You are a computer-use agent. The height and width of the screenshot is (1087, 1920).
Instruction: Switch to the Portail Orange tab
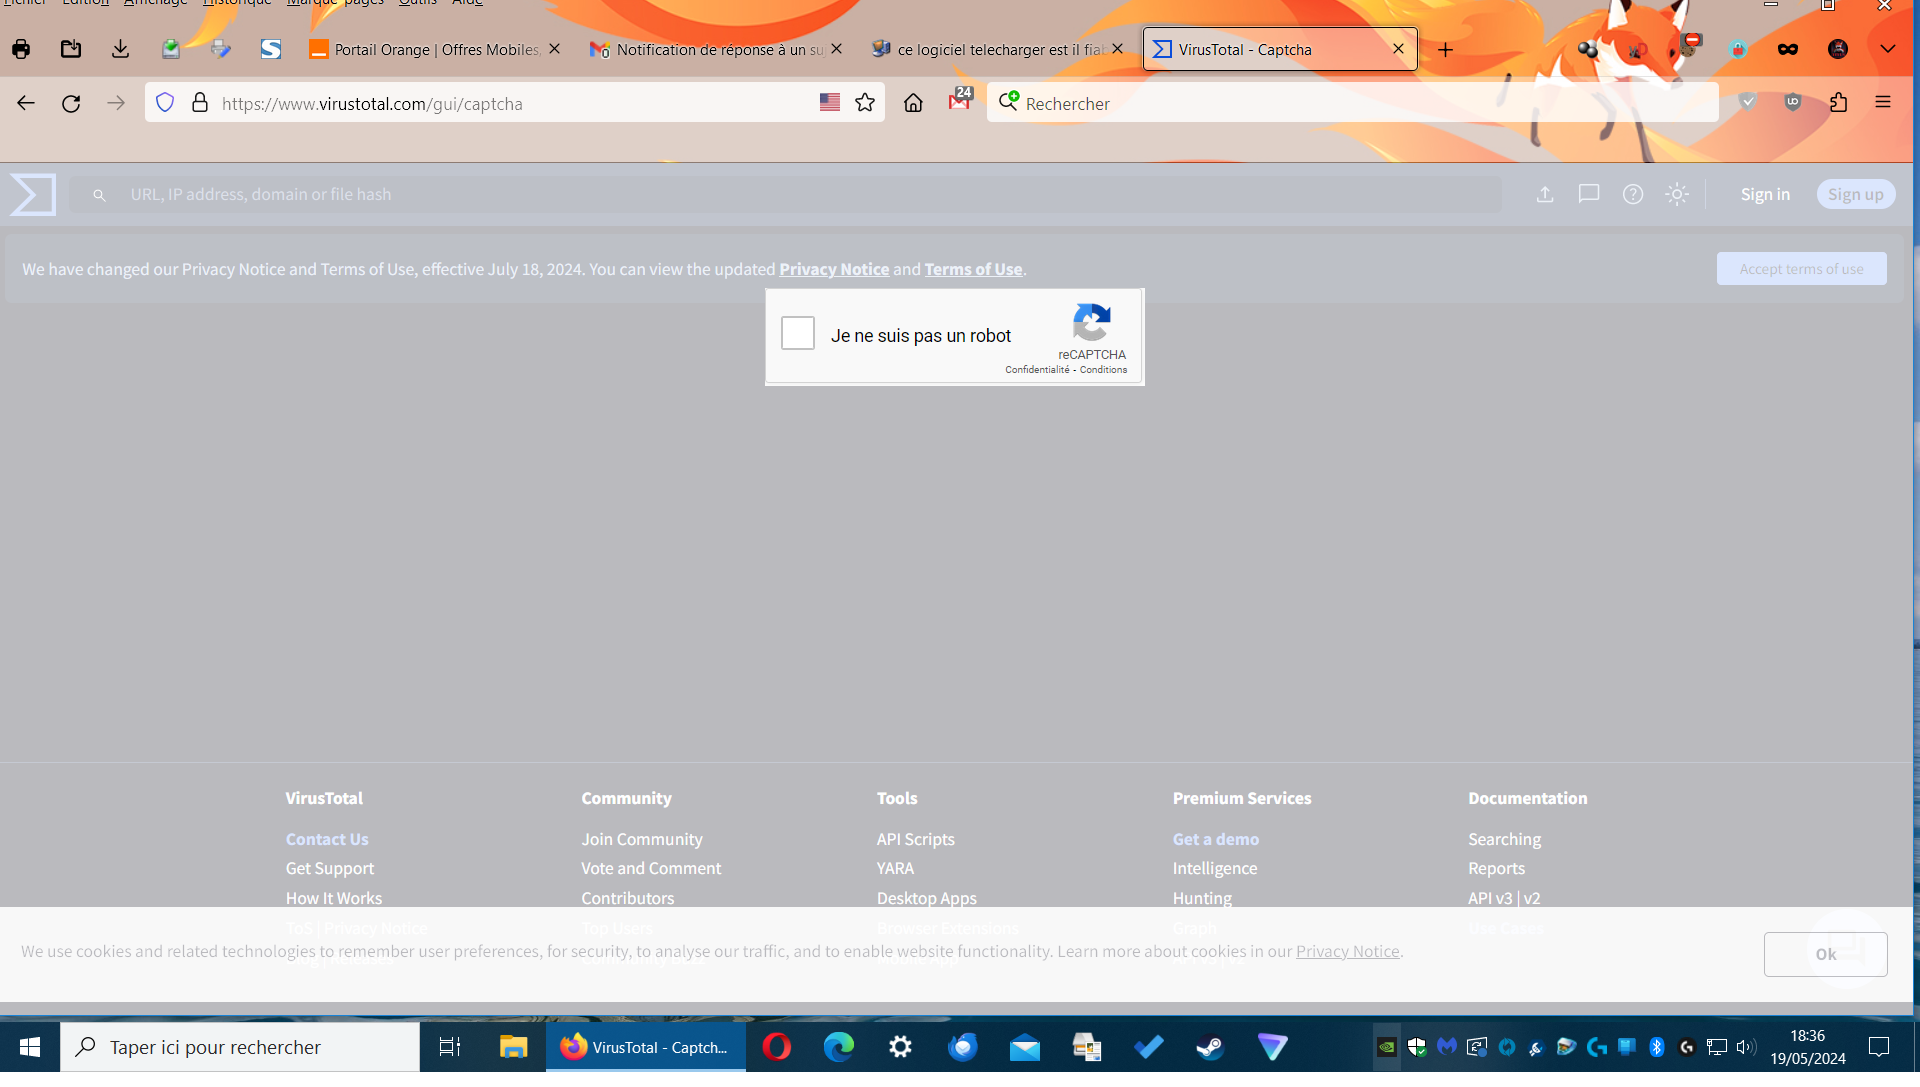(435, 50)
